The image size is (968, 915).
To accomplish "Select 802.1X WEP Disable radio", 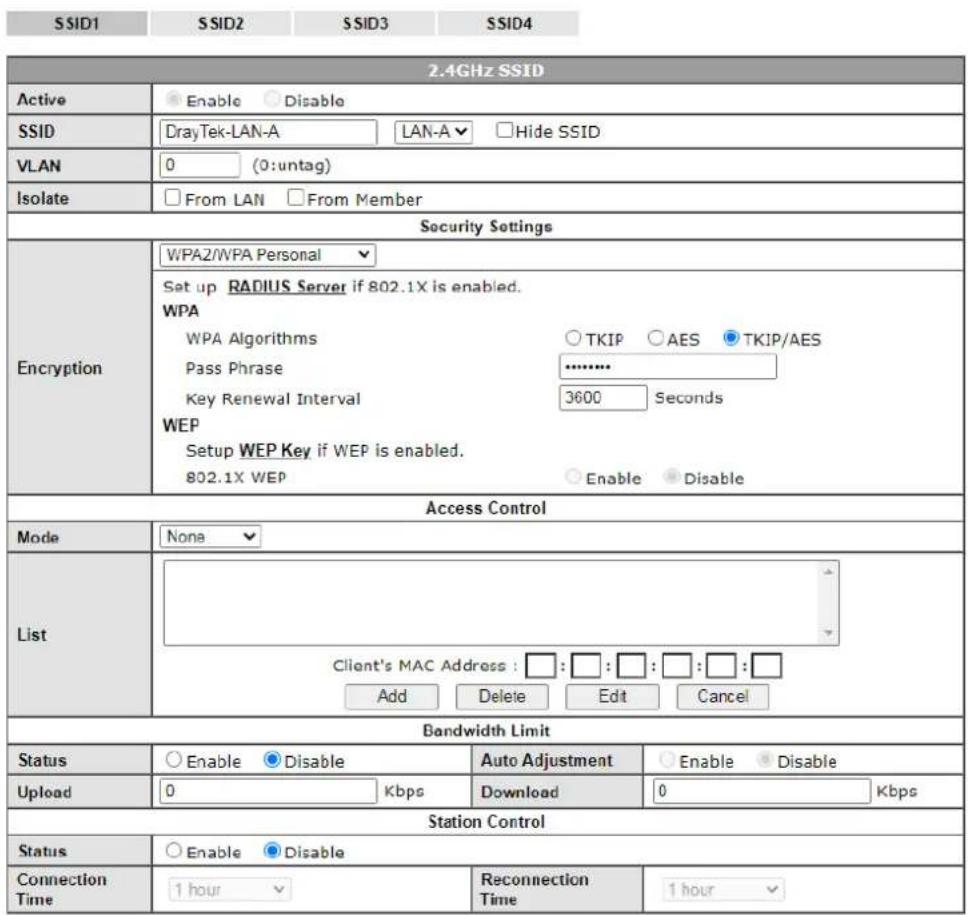I will click(671, 477).
